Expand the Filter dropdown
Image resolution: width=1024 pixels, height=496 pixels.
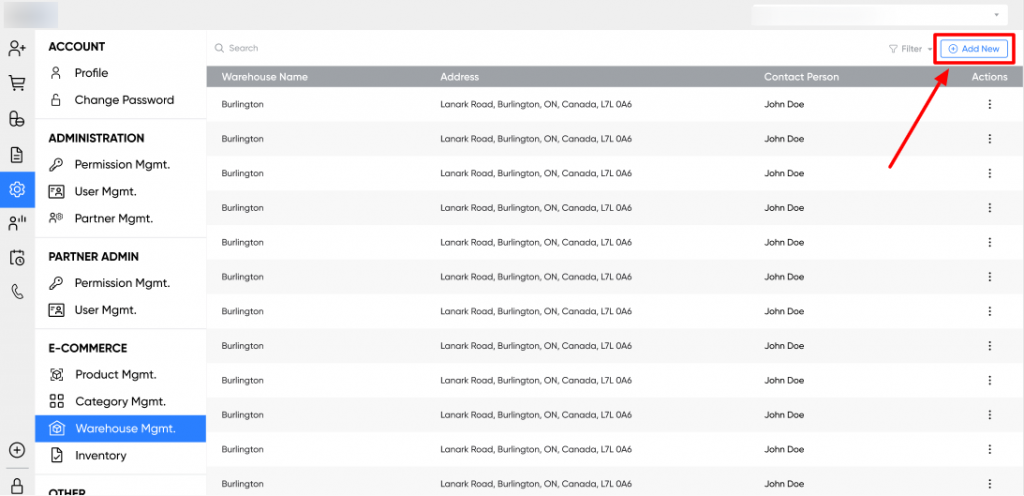909,49
